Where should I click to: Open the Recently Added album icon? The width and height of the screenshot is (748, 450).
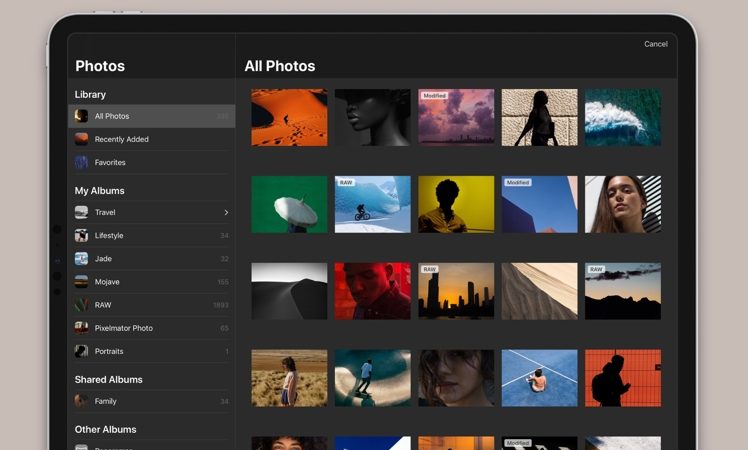click(x=81, y=139)
